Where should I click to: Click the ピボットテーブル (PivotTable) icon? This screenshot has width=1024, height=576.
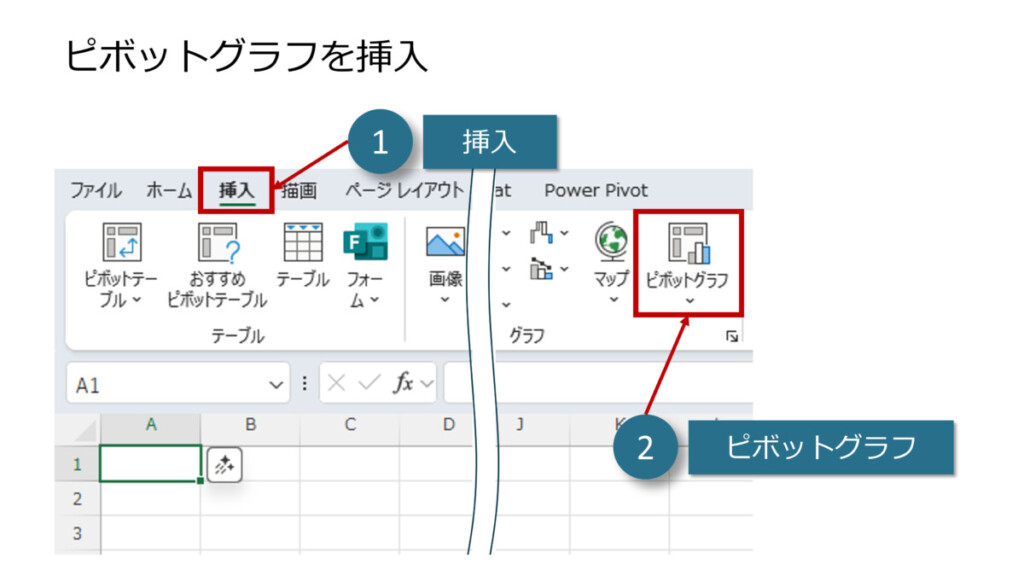click(121, 244)
